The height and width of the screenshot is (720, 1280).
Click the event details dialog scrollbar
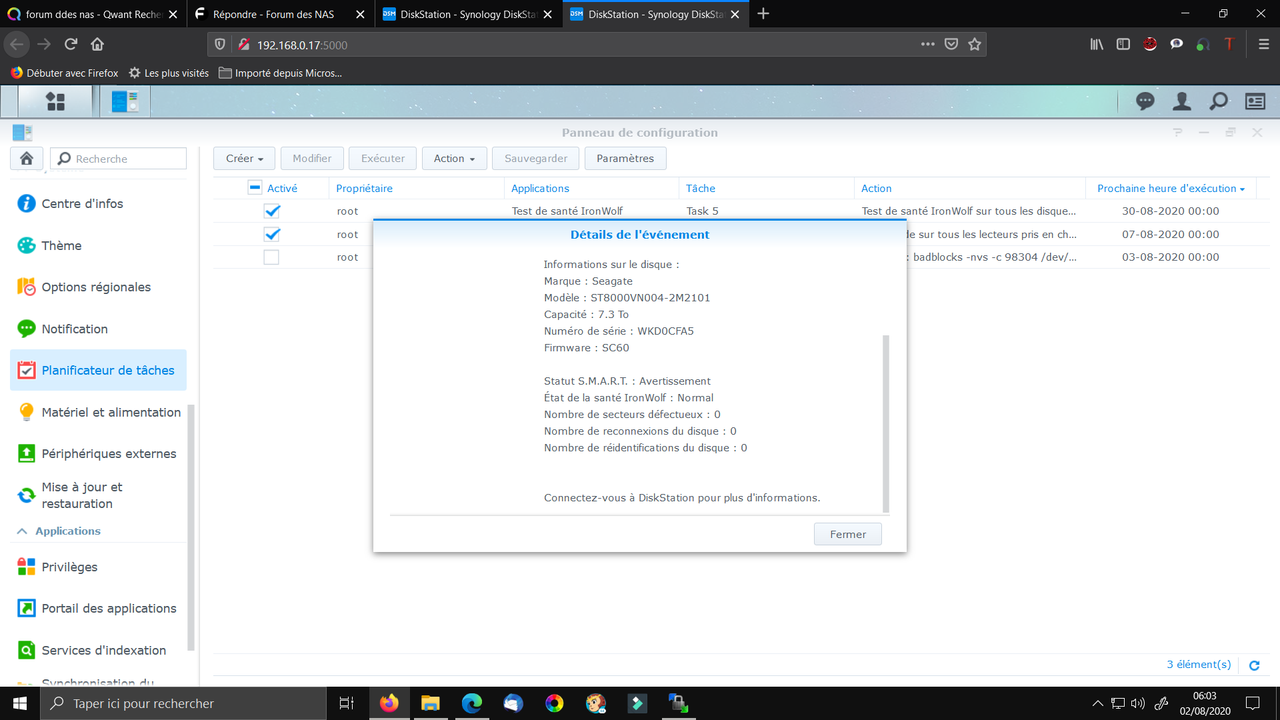coord(885,423)
